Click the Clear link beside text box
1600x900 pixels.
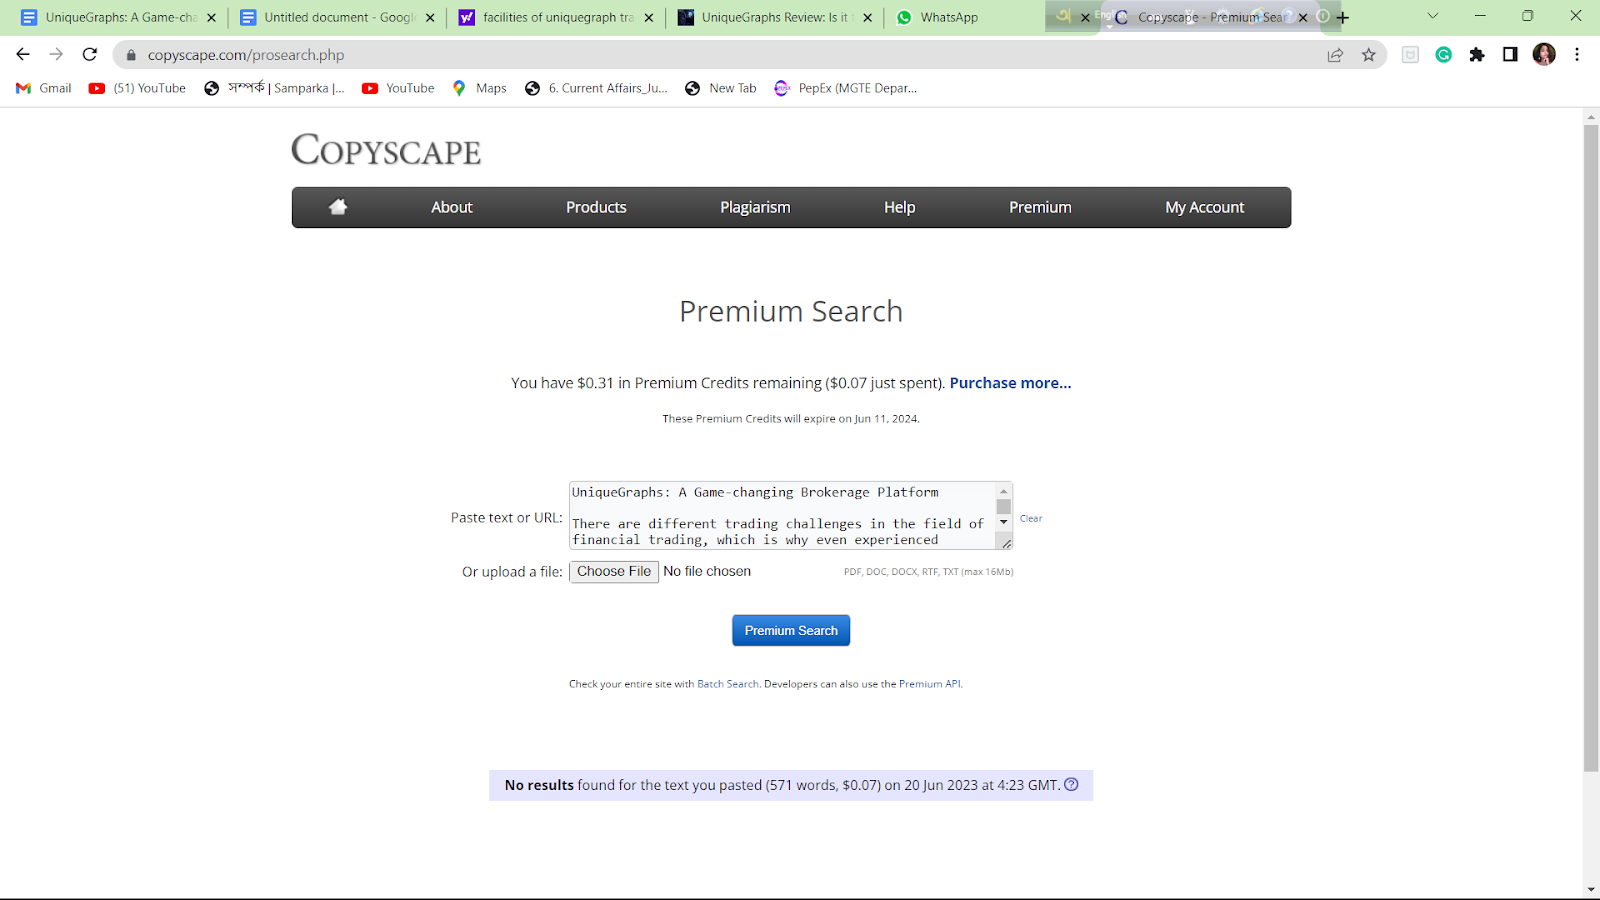click(x=1031, y=518)
